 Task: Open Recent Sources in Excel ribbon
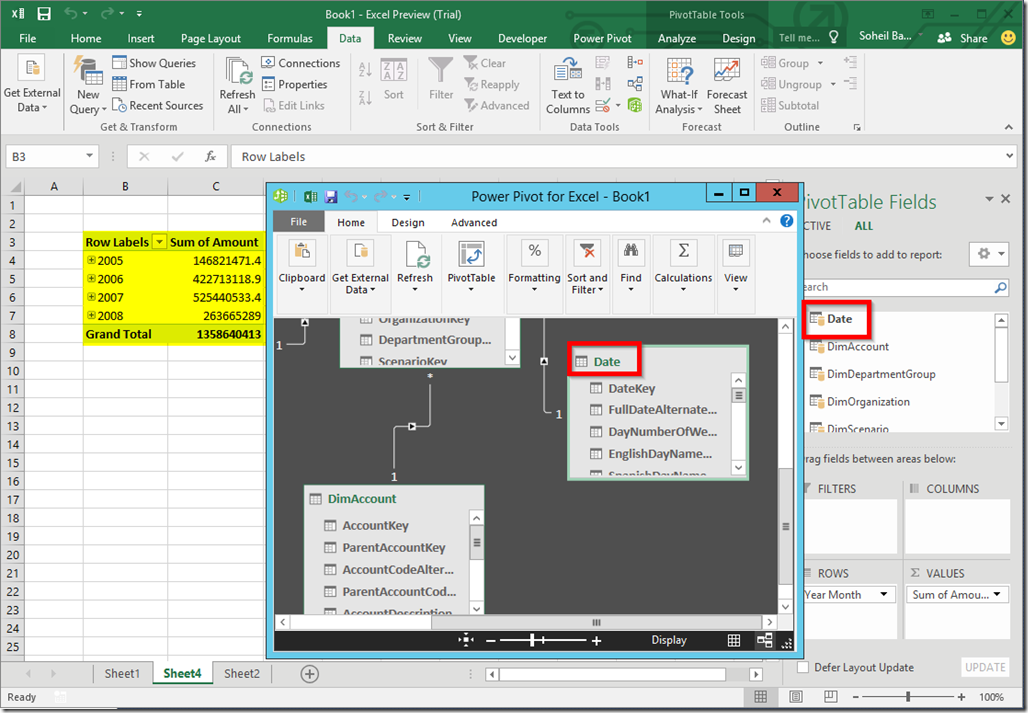157,105
